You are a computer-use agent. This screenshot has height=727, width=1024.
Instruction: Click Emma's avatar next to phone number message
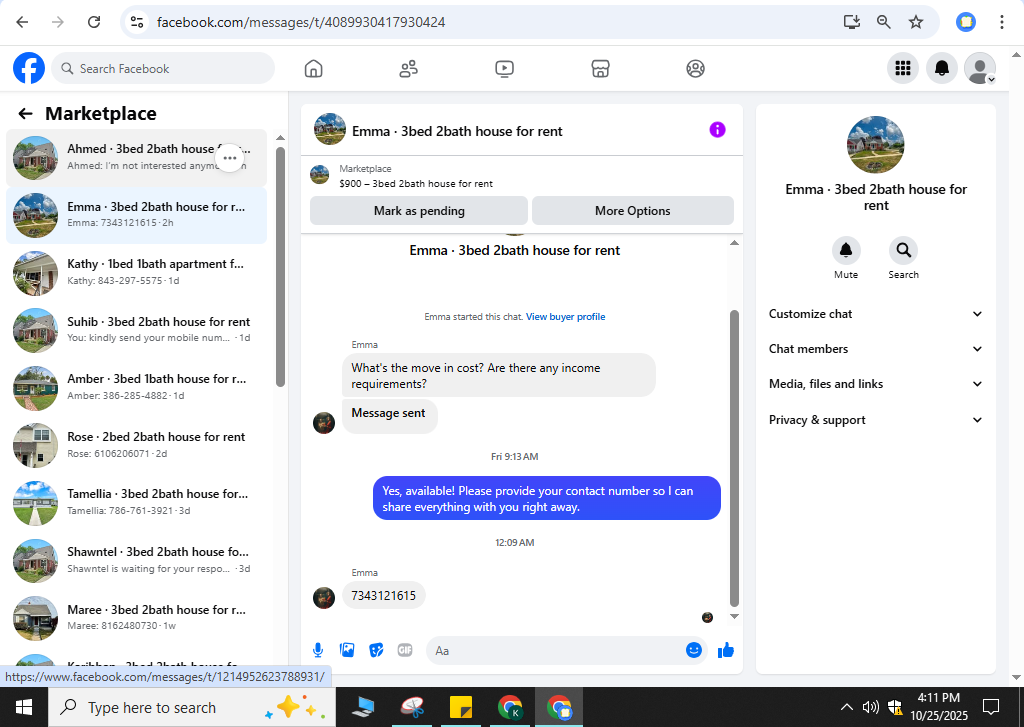324,597
